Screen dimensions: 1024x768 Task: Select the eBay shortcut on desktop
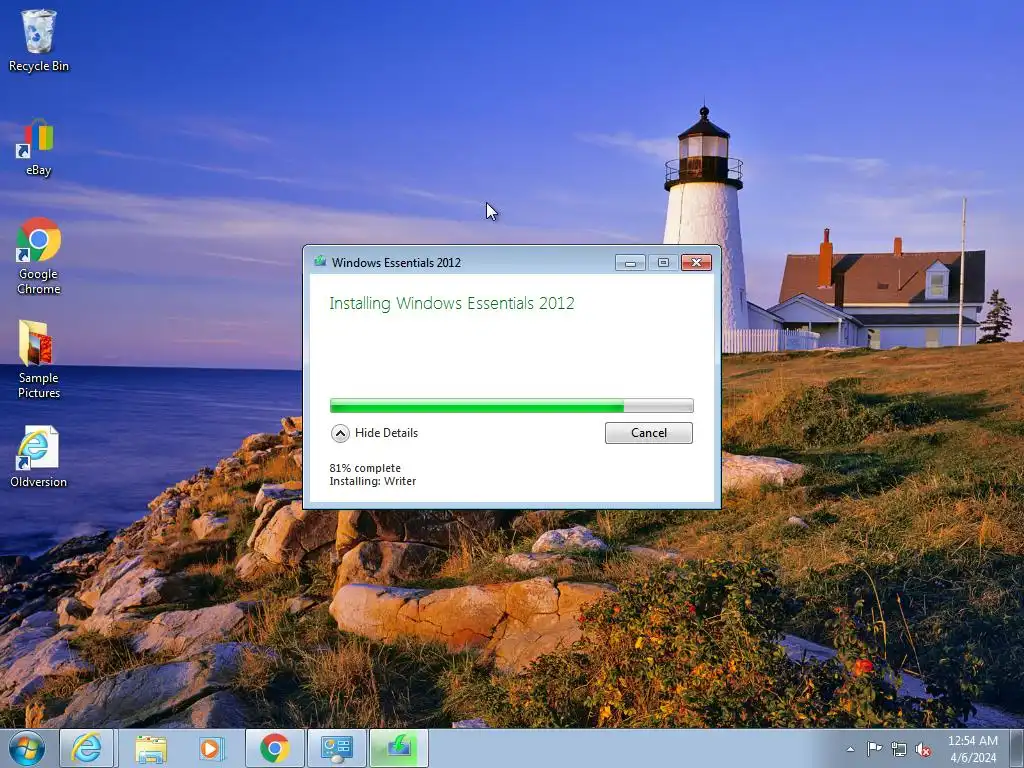pyautogui.click(x=38, y=148)
